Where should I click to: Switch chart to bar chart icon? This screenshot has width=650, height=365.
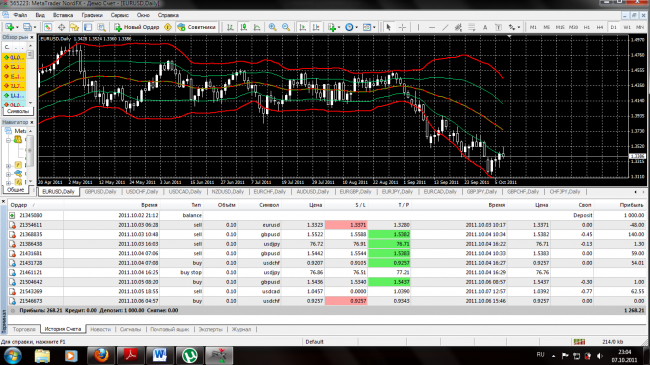coord(230,27)
